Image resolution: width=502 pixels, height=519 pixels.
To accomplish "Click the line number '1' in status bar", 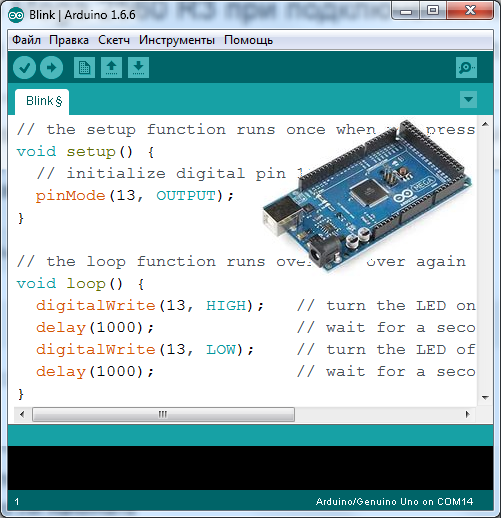I will (17, 502).
